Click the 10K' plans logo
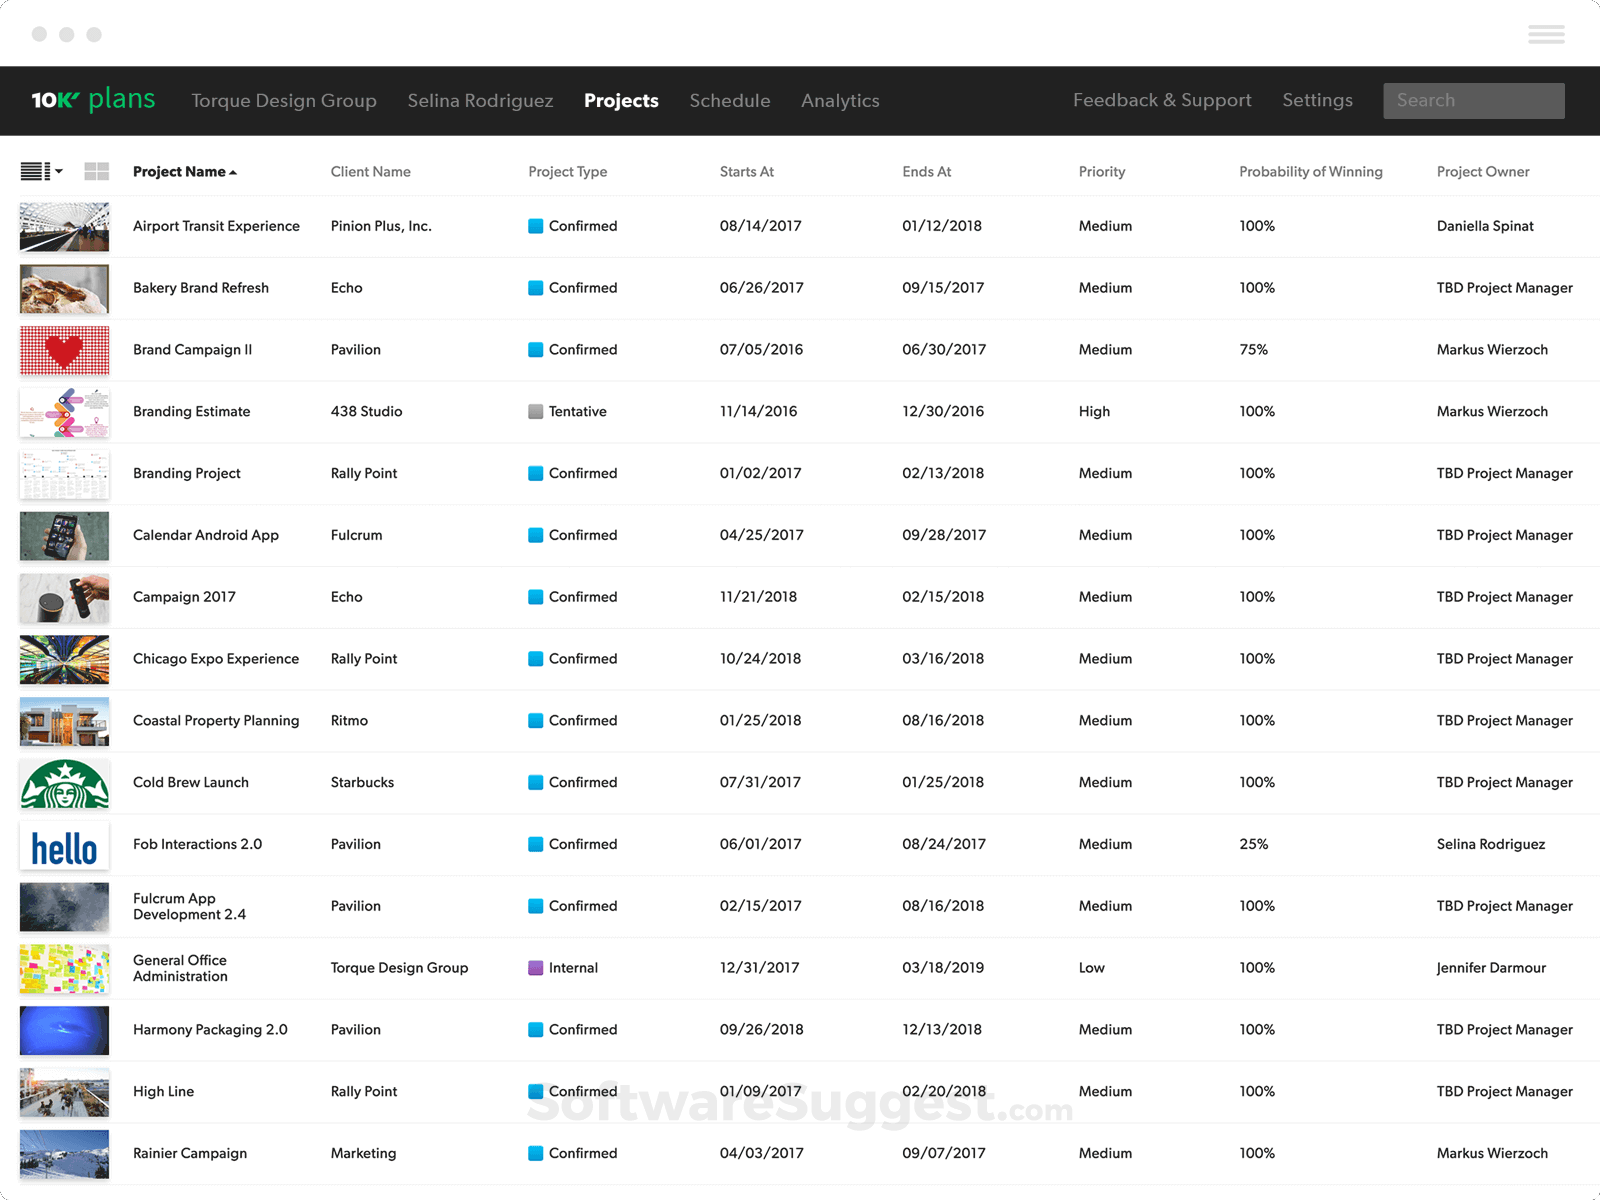1600x1200 pixels. click(x=93, y=100)
